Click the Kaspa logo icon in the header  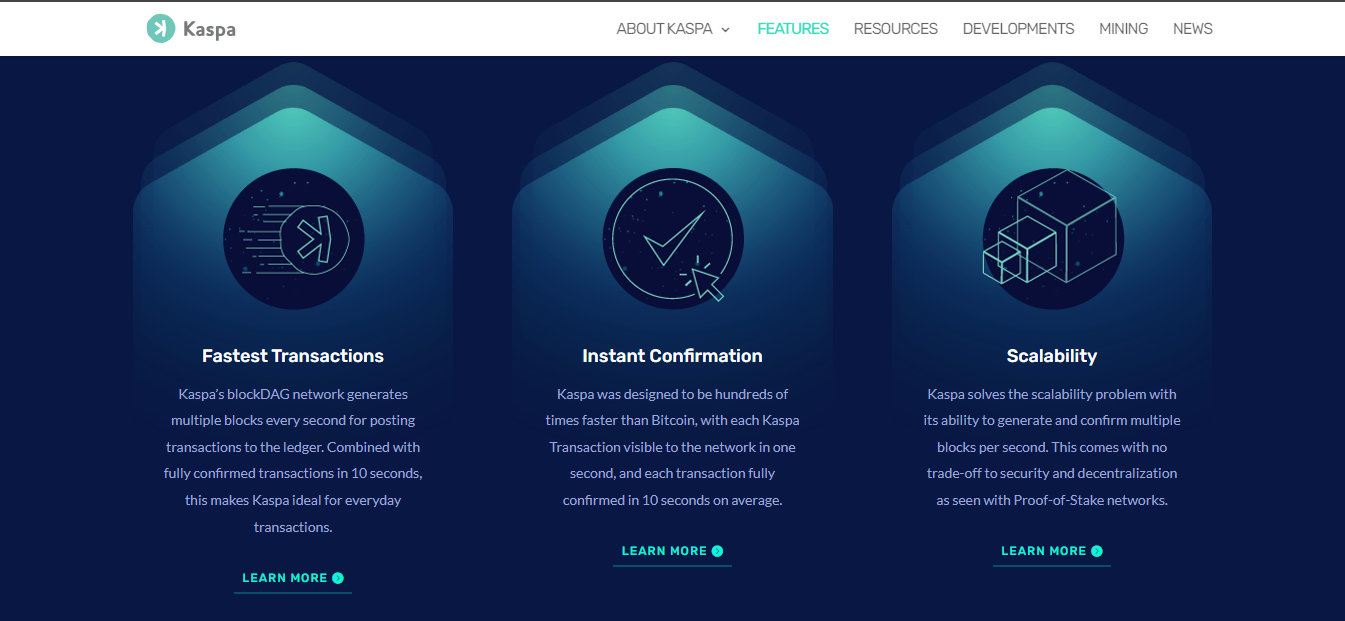click(x=160, y=29)
